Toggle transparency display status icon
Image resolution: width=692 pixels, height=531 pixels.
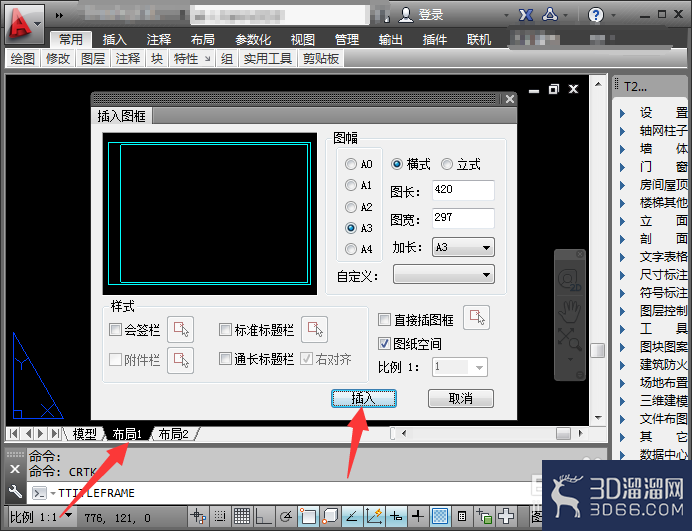pyautogui.click(x=440, y=516)
